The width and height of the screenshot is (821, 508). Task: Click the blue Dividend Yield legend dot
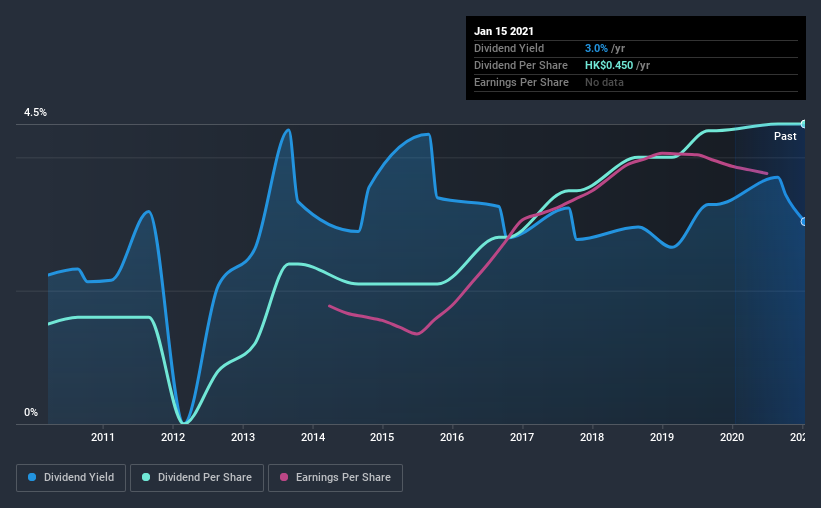pyautogui.click(x=32, y=477)
